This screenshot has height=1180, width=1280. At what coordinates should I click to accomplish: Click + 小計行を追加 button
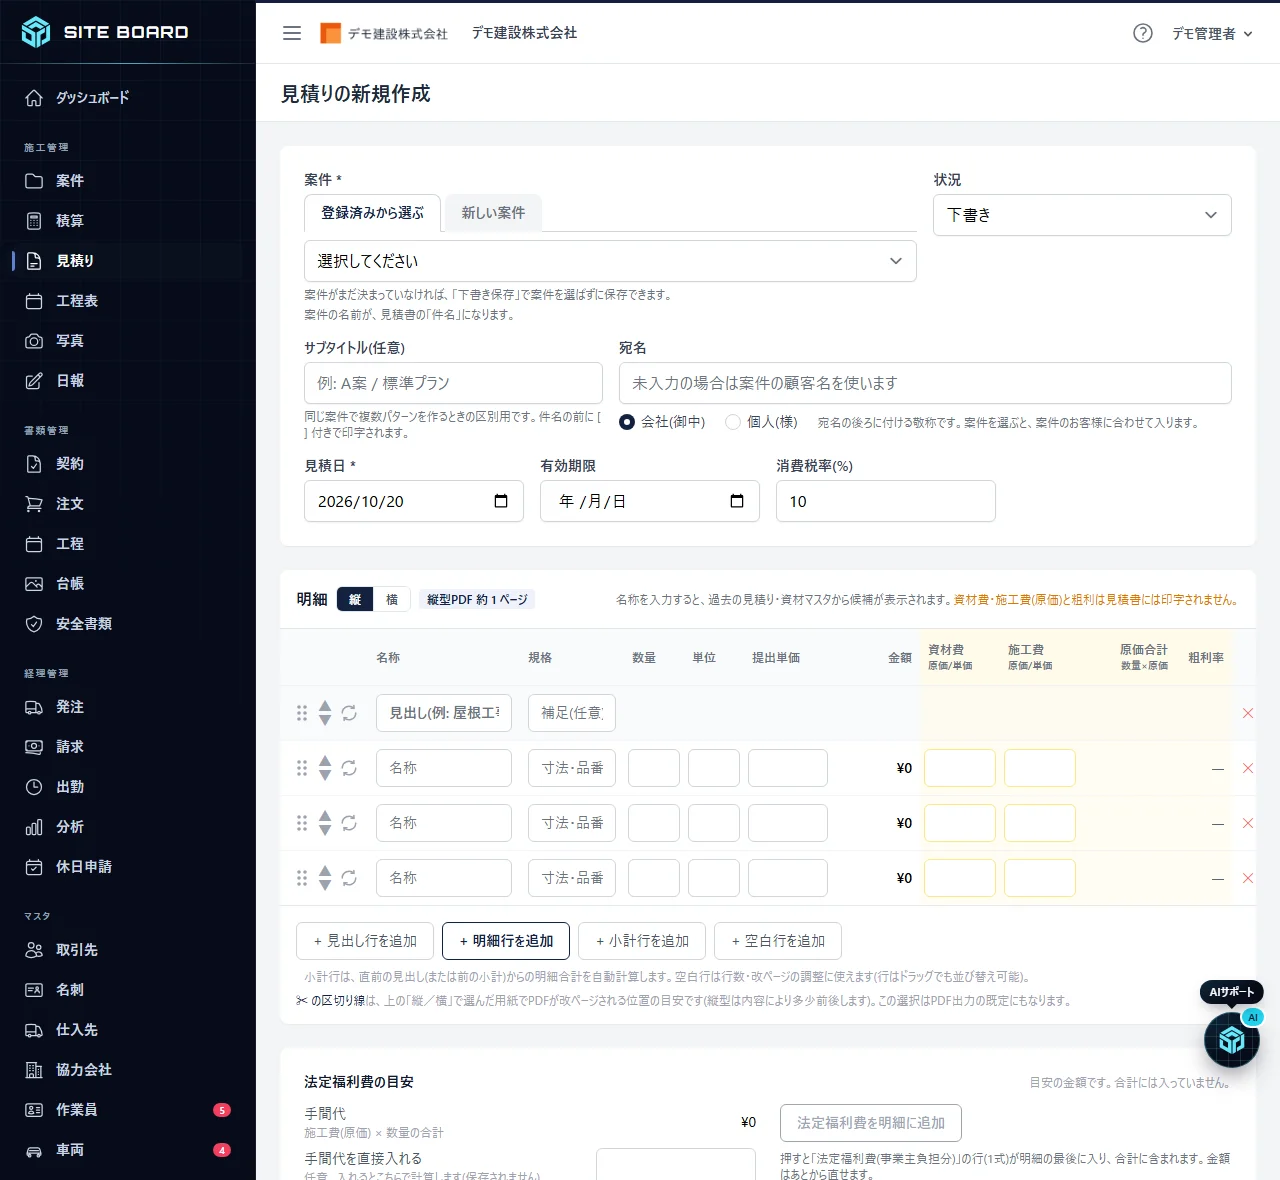[642, 941]
